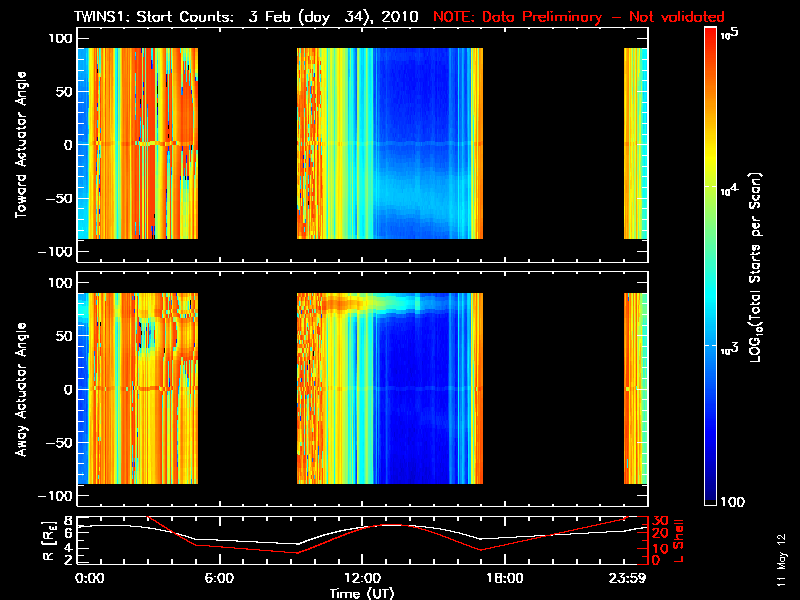Click the 23:59 time label

click(628, 579)
